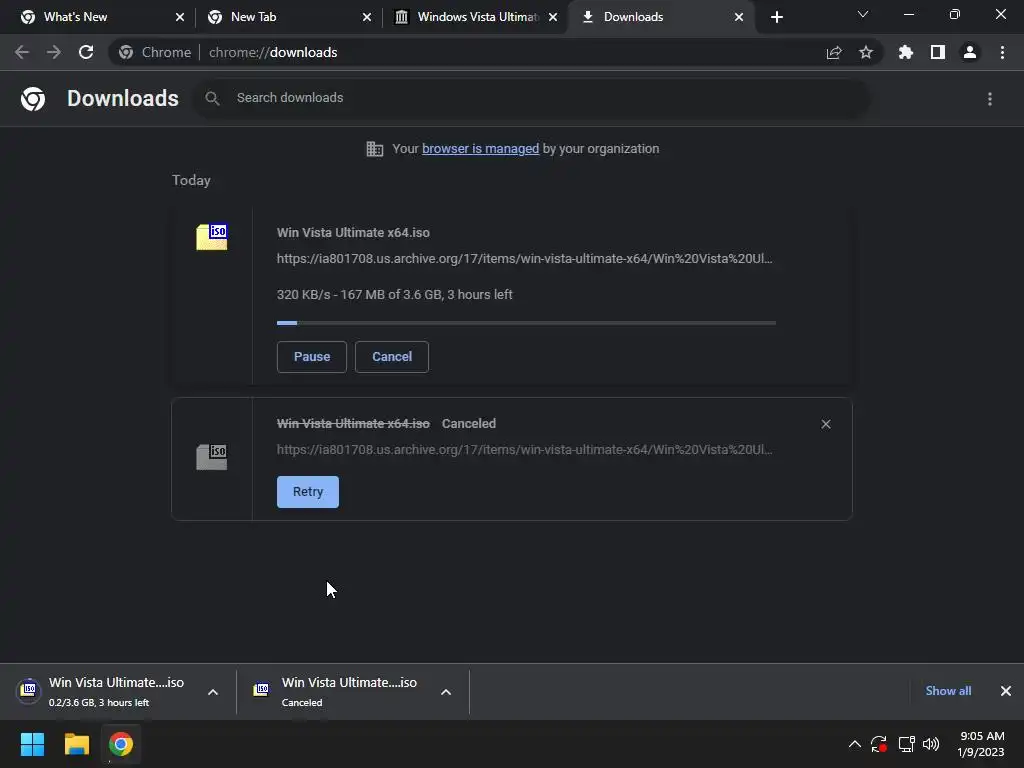Click Show all downloads link
The width and height of the screenshot is (1024, 768).
948,691
